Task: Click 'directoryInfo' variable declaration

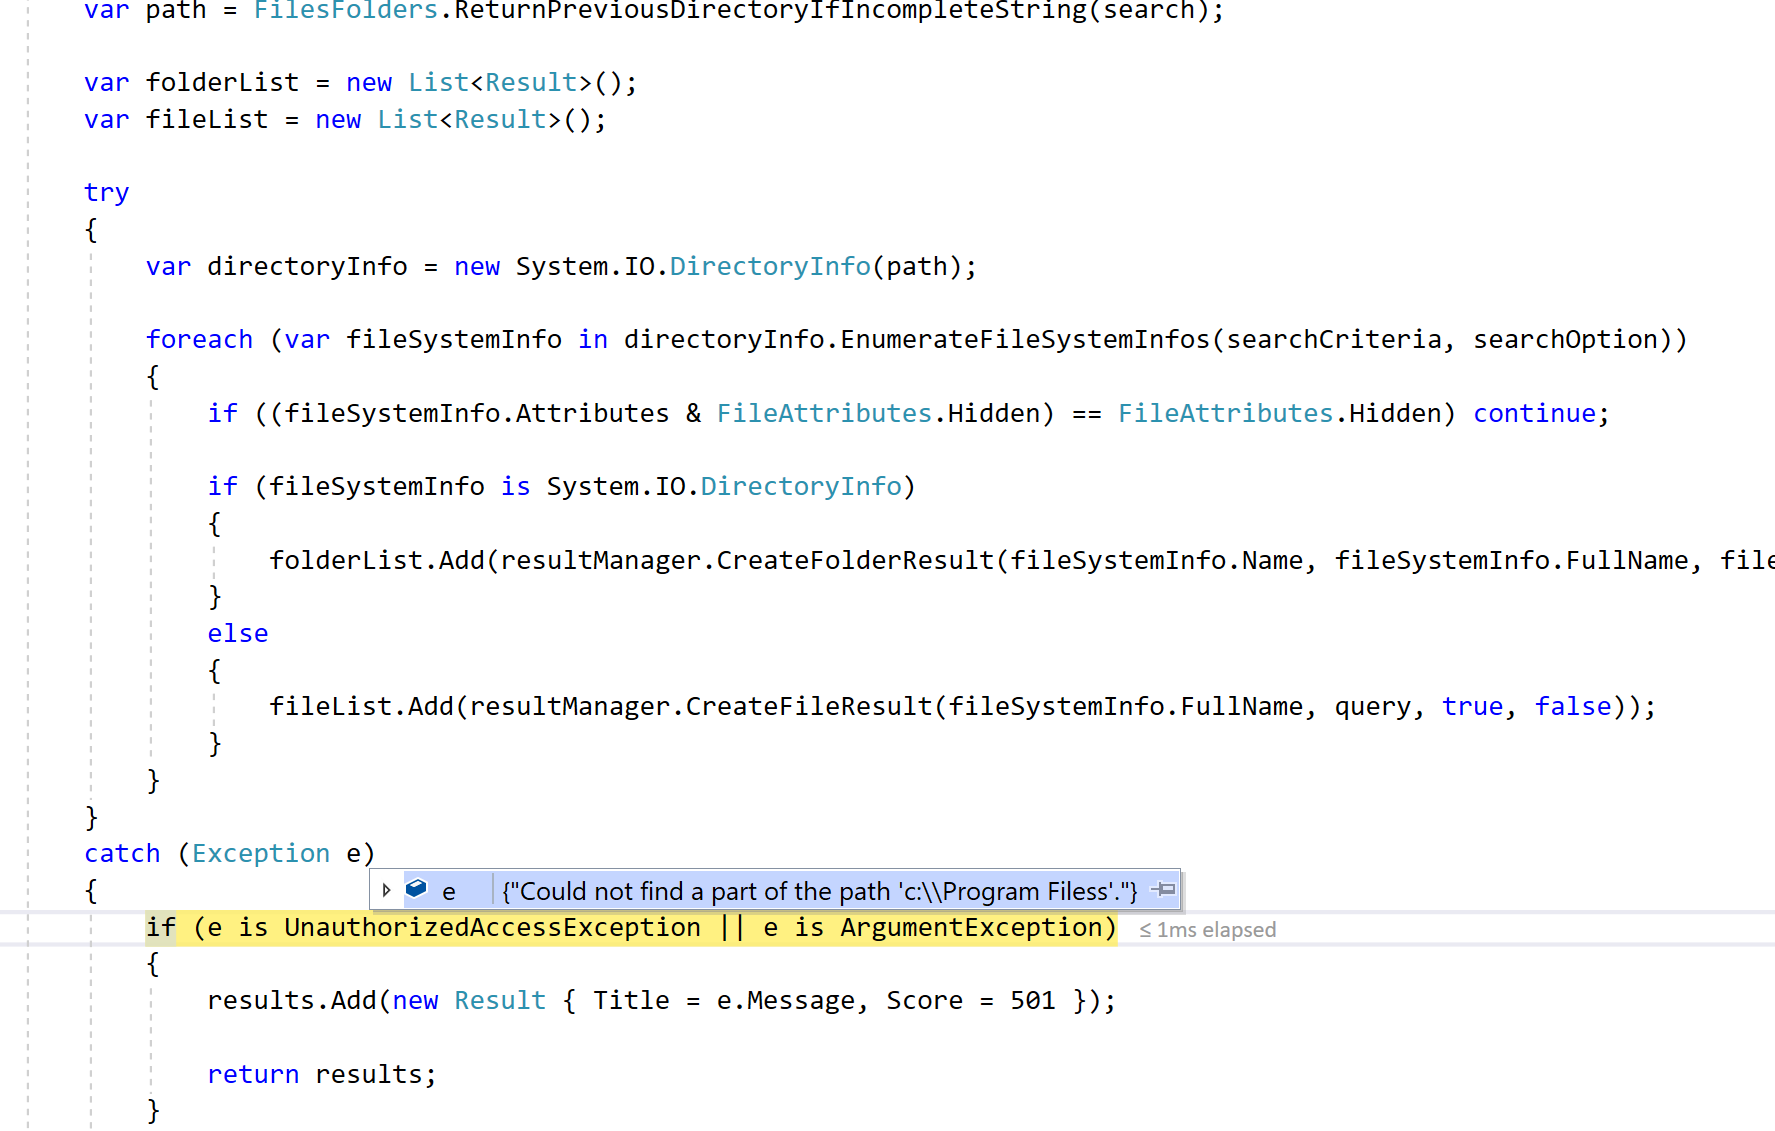Action: pos(307,267)
